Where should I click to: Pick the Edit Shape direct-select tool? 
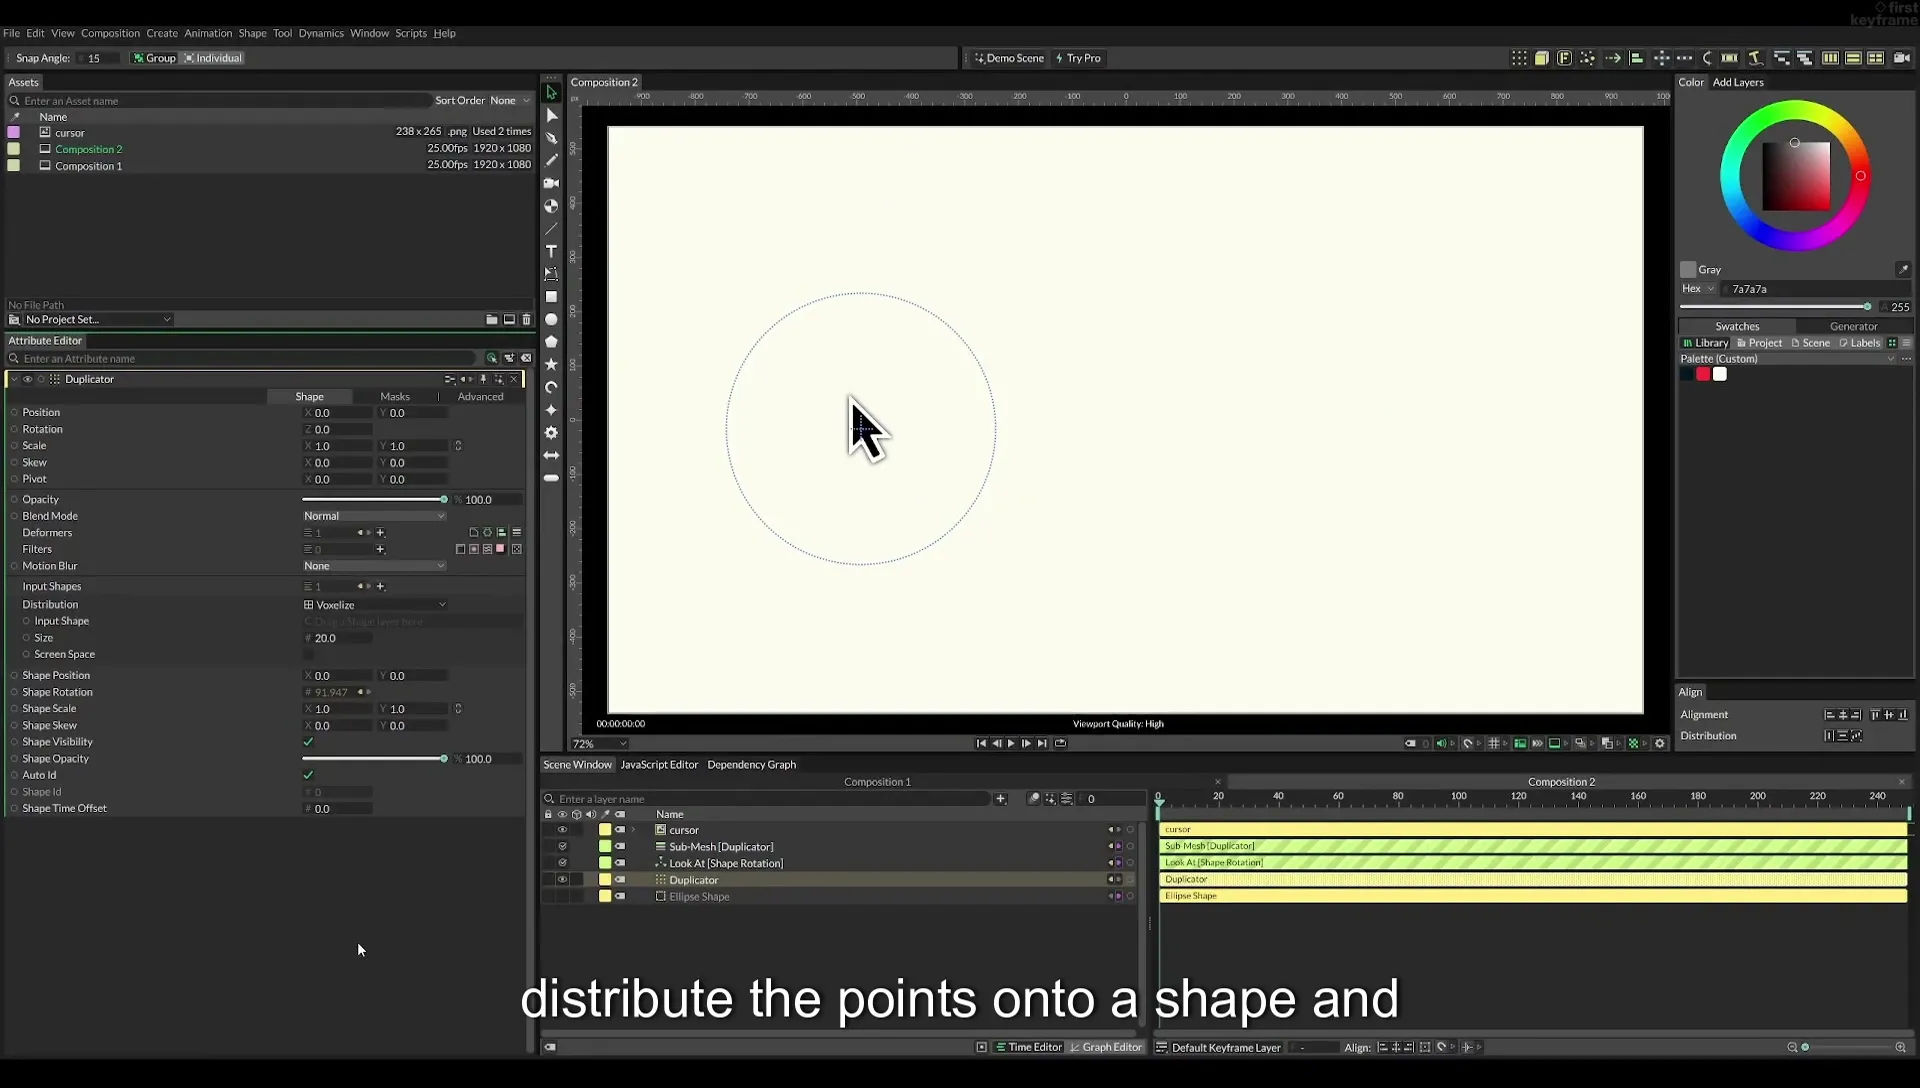tap(551, 115)
